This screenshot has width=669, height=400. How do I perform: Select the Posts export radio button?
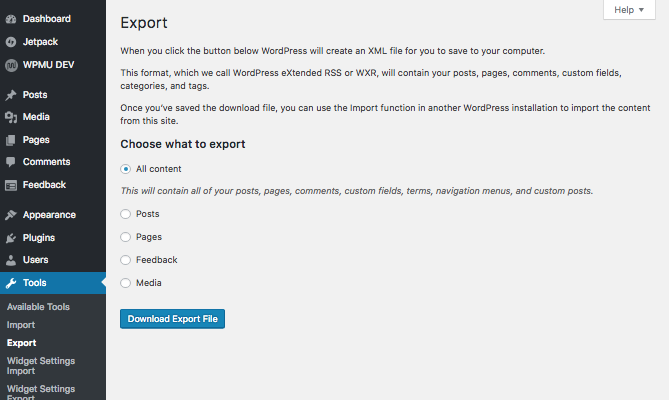coord(125,214)
